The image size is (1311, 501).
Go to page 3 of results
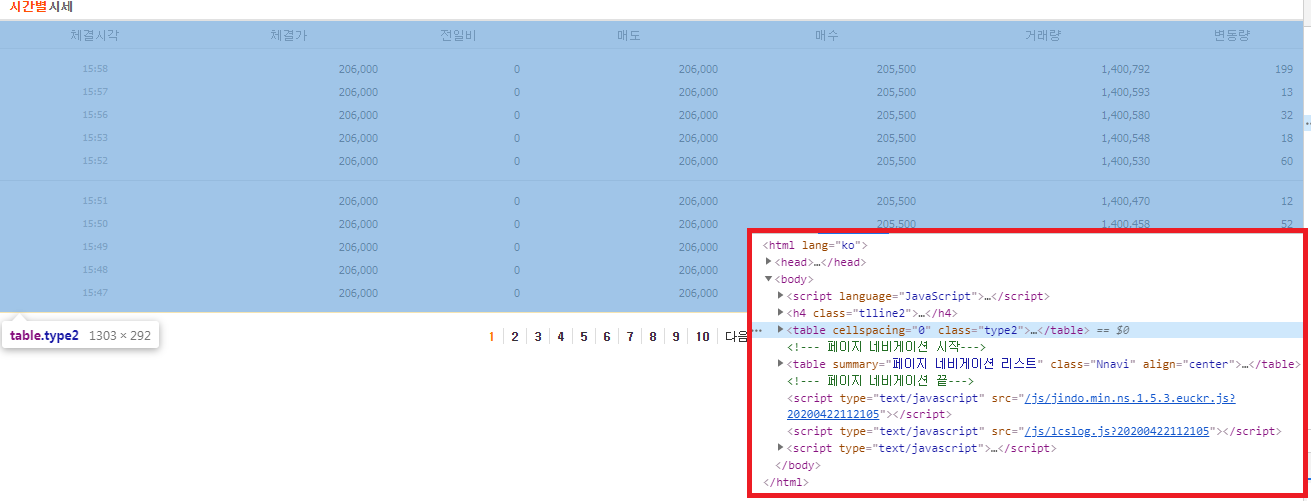pyautogui.click(x=538, y=337)
